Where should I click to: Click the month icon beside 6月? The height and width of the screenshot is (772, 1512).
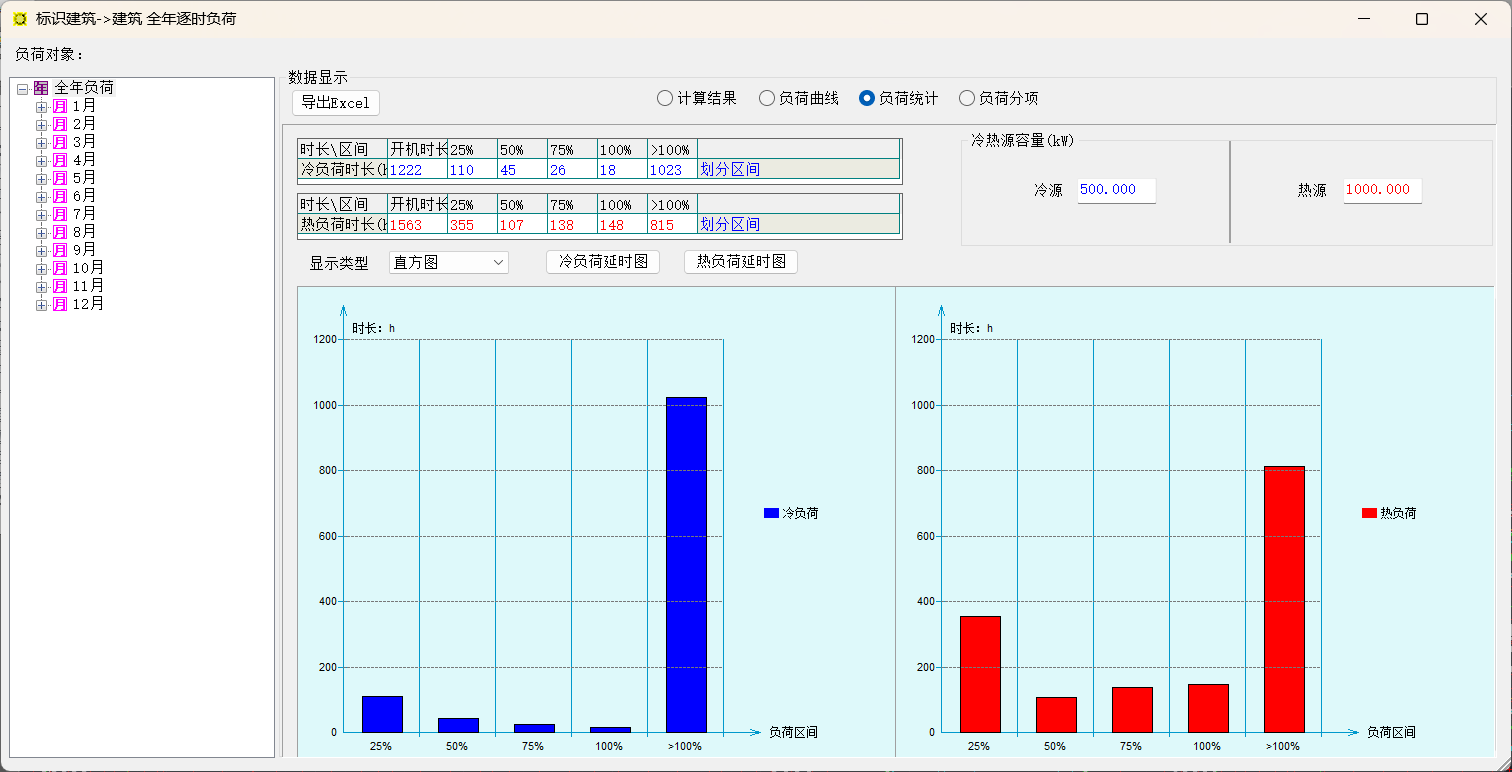[x=60, y=196]
